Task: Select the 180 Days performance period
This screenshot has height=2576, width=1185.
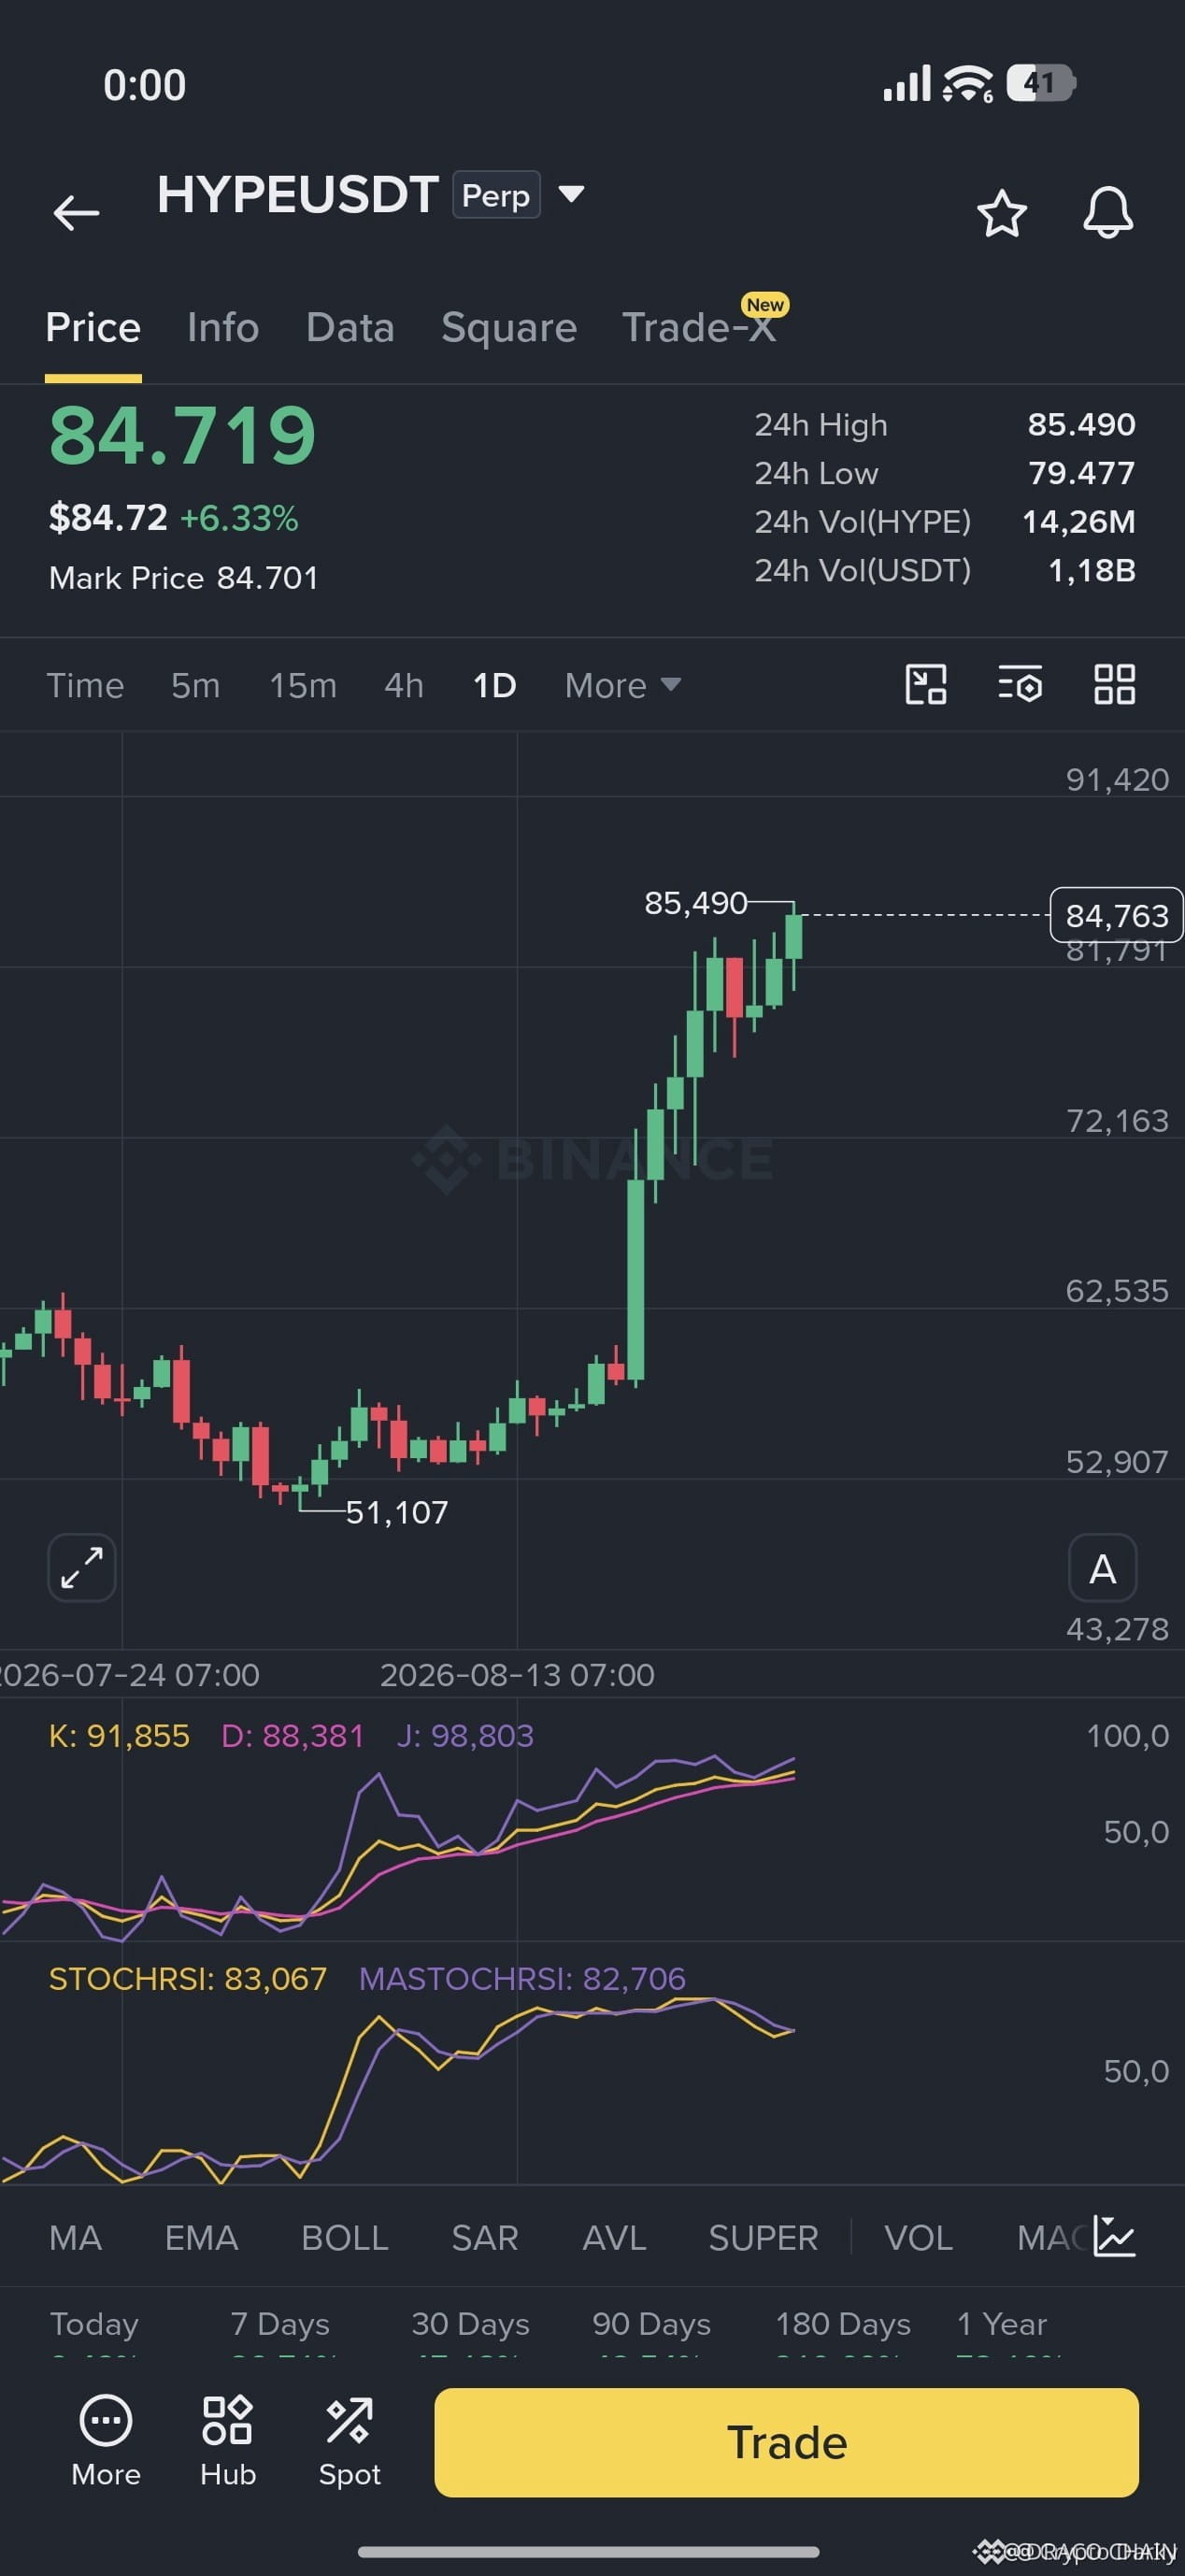Action: pyautogui.click(x=843, y=2324)
